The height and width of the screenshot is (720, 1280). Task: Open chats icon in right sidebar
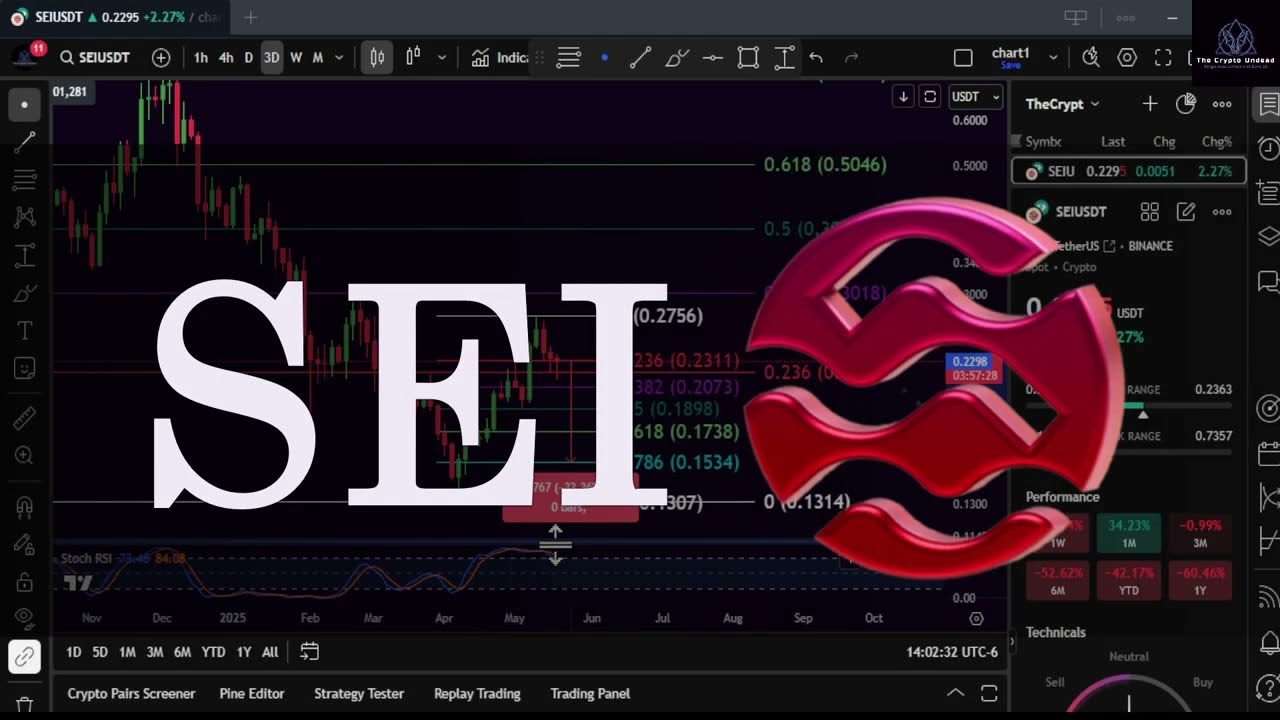1268,281
